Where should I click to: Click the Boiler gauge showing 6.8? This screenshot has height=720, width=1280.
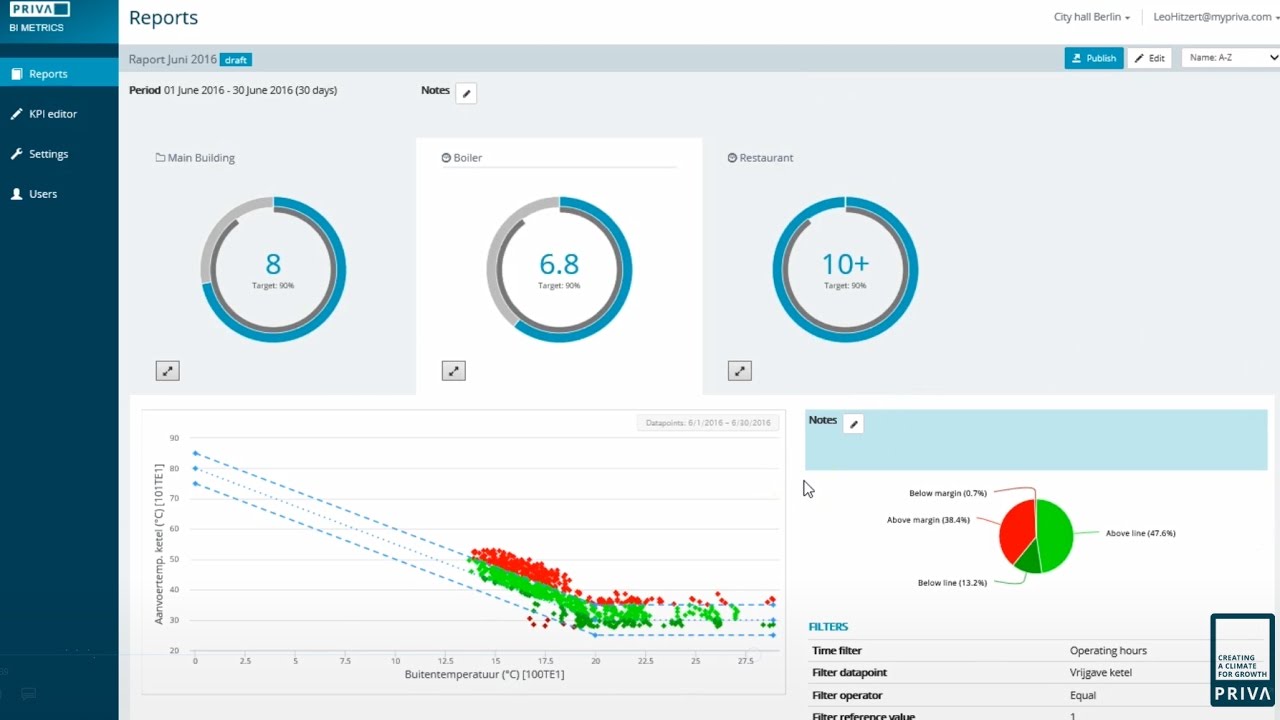point(559,270)
